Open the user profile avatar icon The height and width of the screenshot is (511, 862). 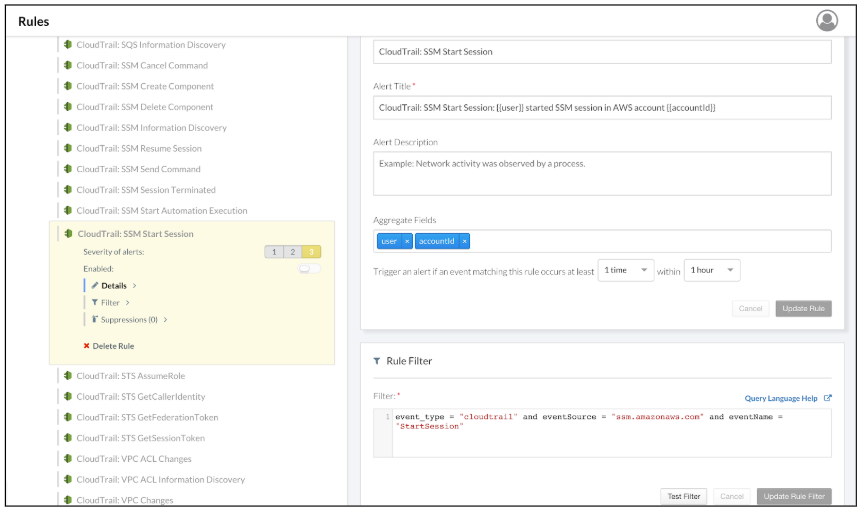click(827, 21)
